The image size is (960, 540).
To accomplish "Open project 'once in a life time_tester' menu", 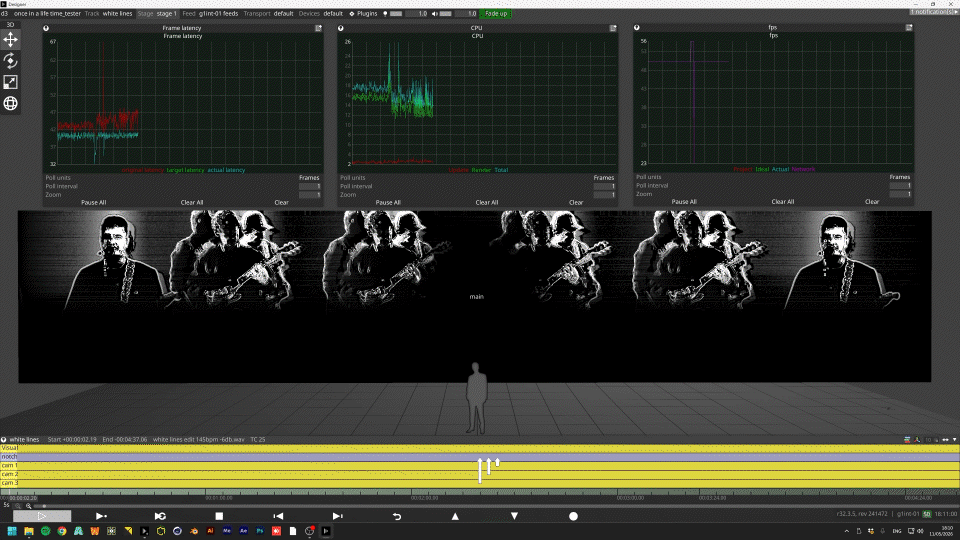I will coord(47,13).
